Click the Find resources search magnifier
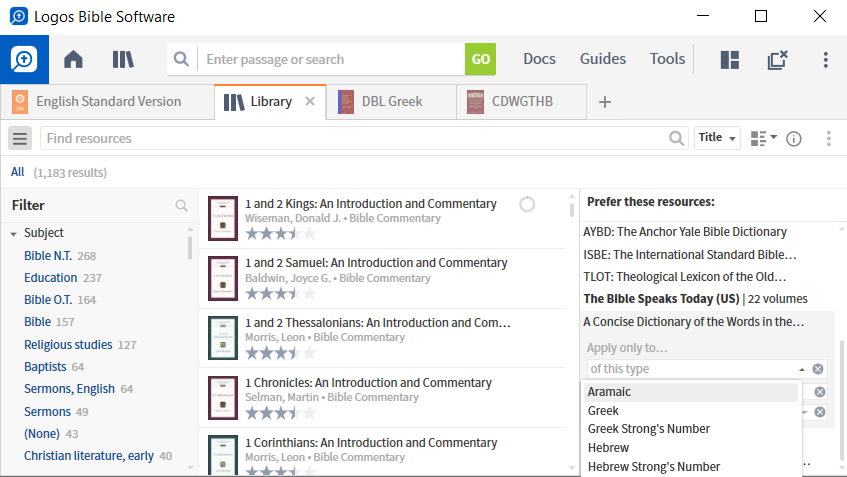The height and width of the screenshot is (477, 847). [x=676, y=138]
